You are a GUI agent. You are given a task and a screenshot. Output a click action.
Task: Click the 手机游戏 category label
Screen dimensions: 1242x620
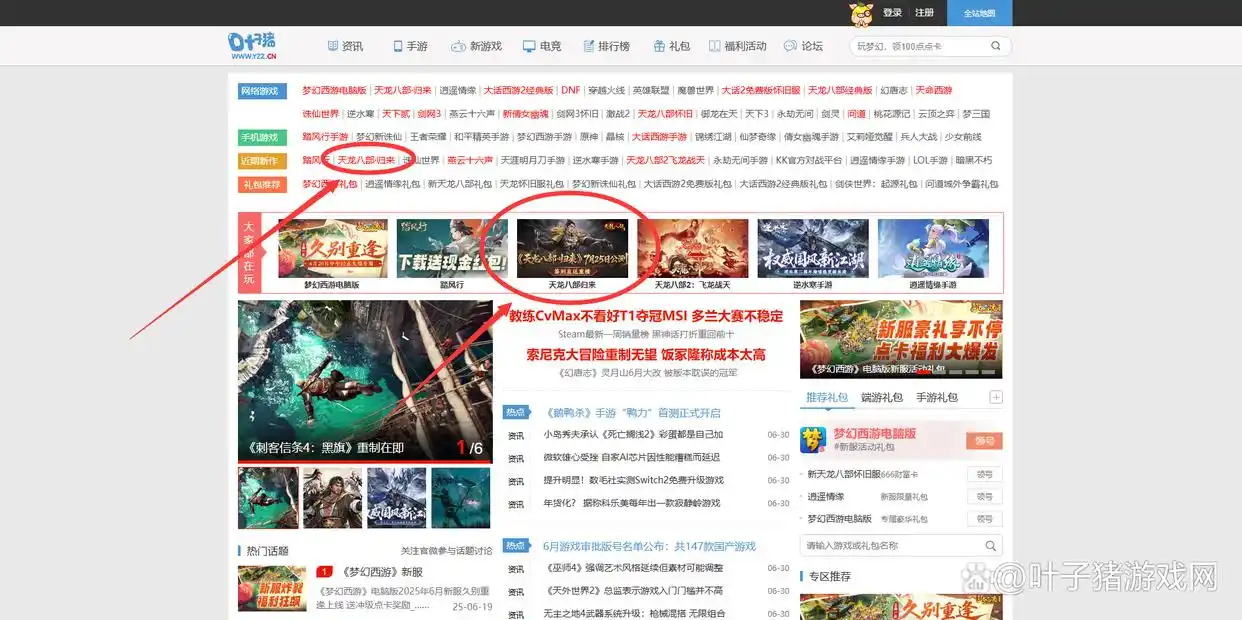[x=261, y=137]
